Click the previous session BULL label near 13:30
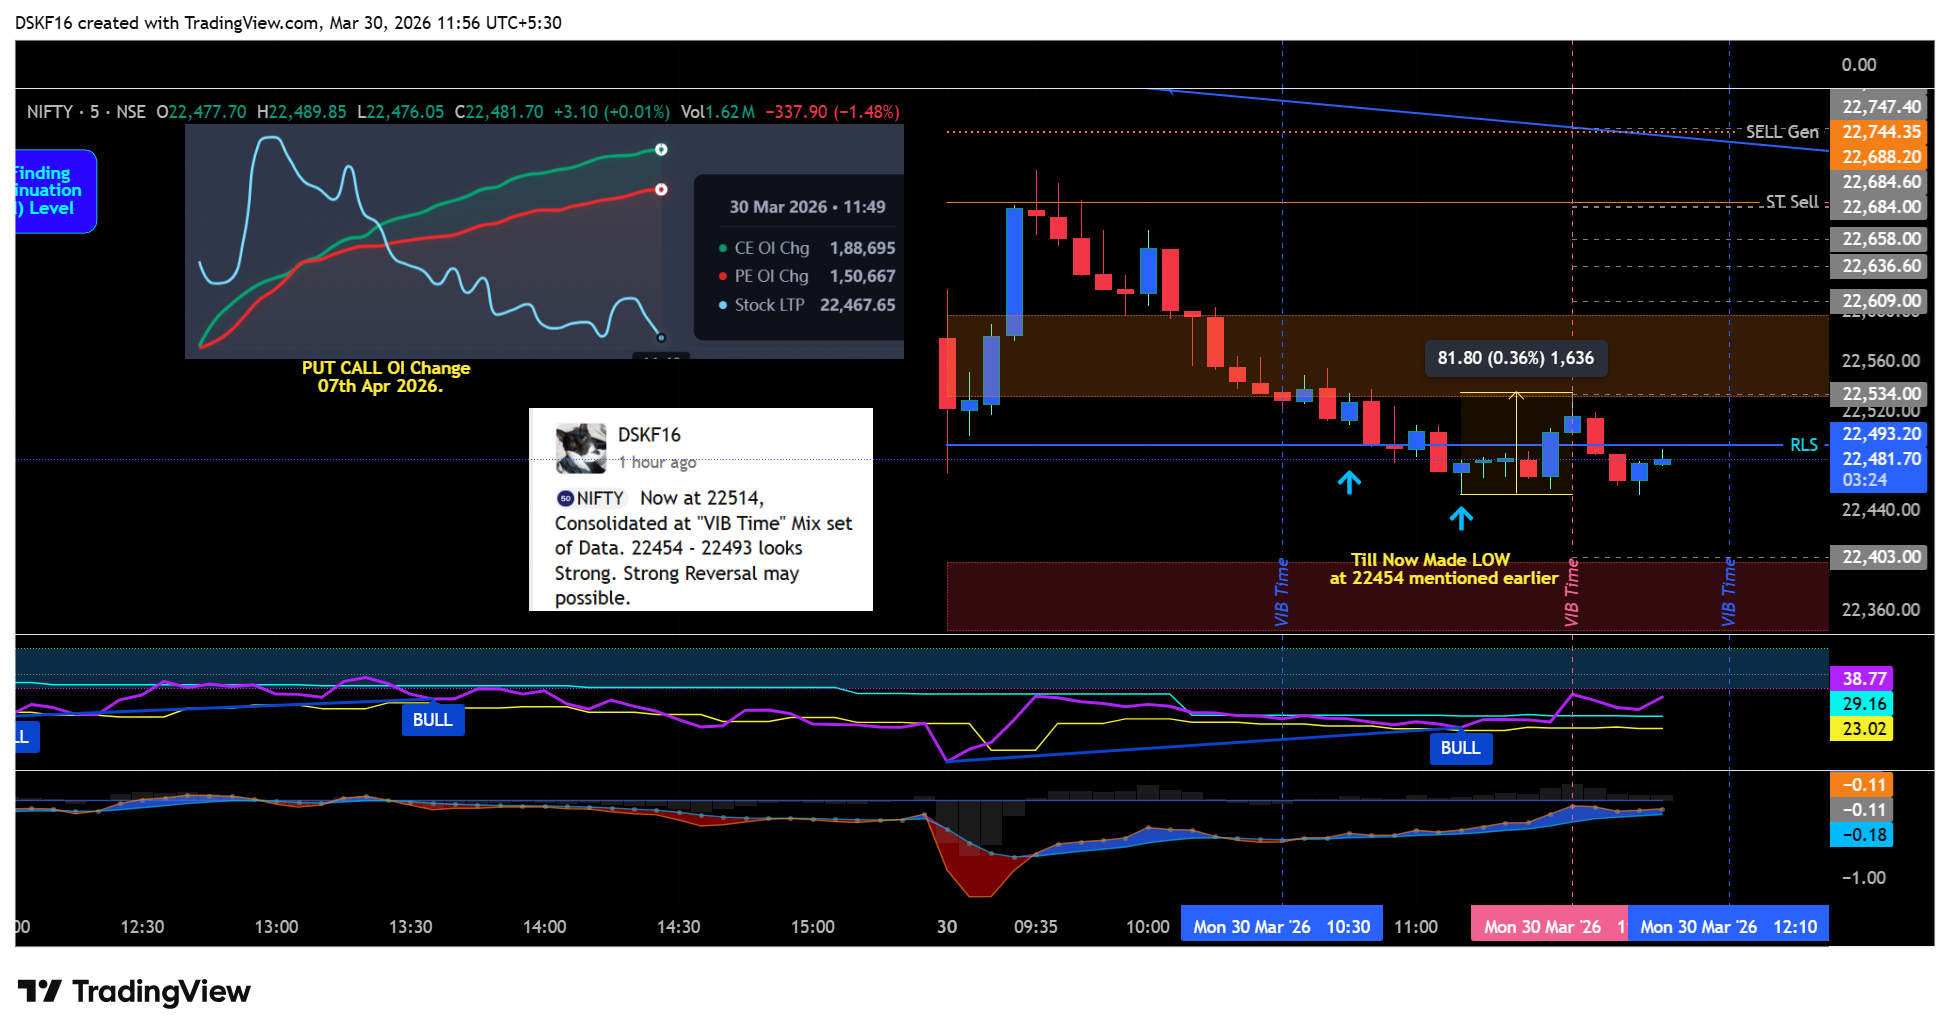 pos(433,720)
